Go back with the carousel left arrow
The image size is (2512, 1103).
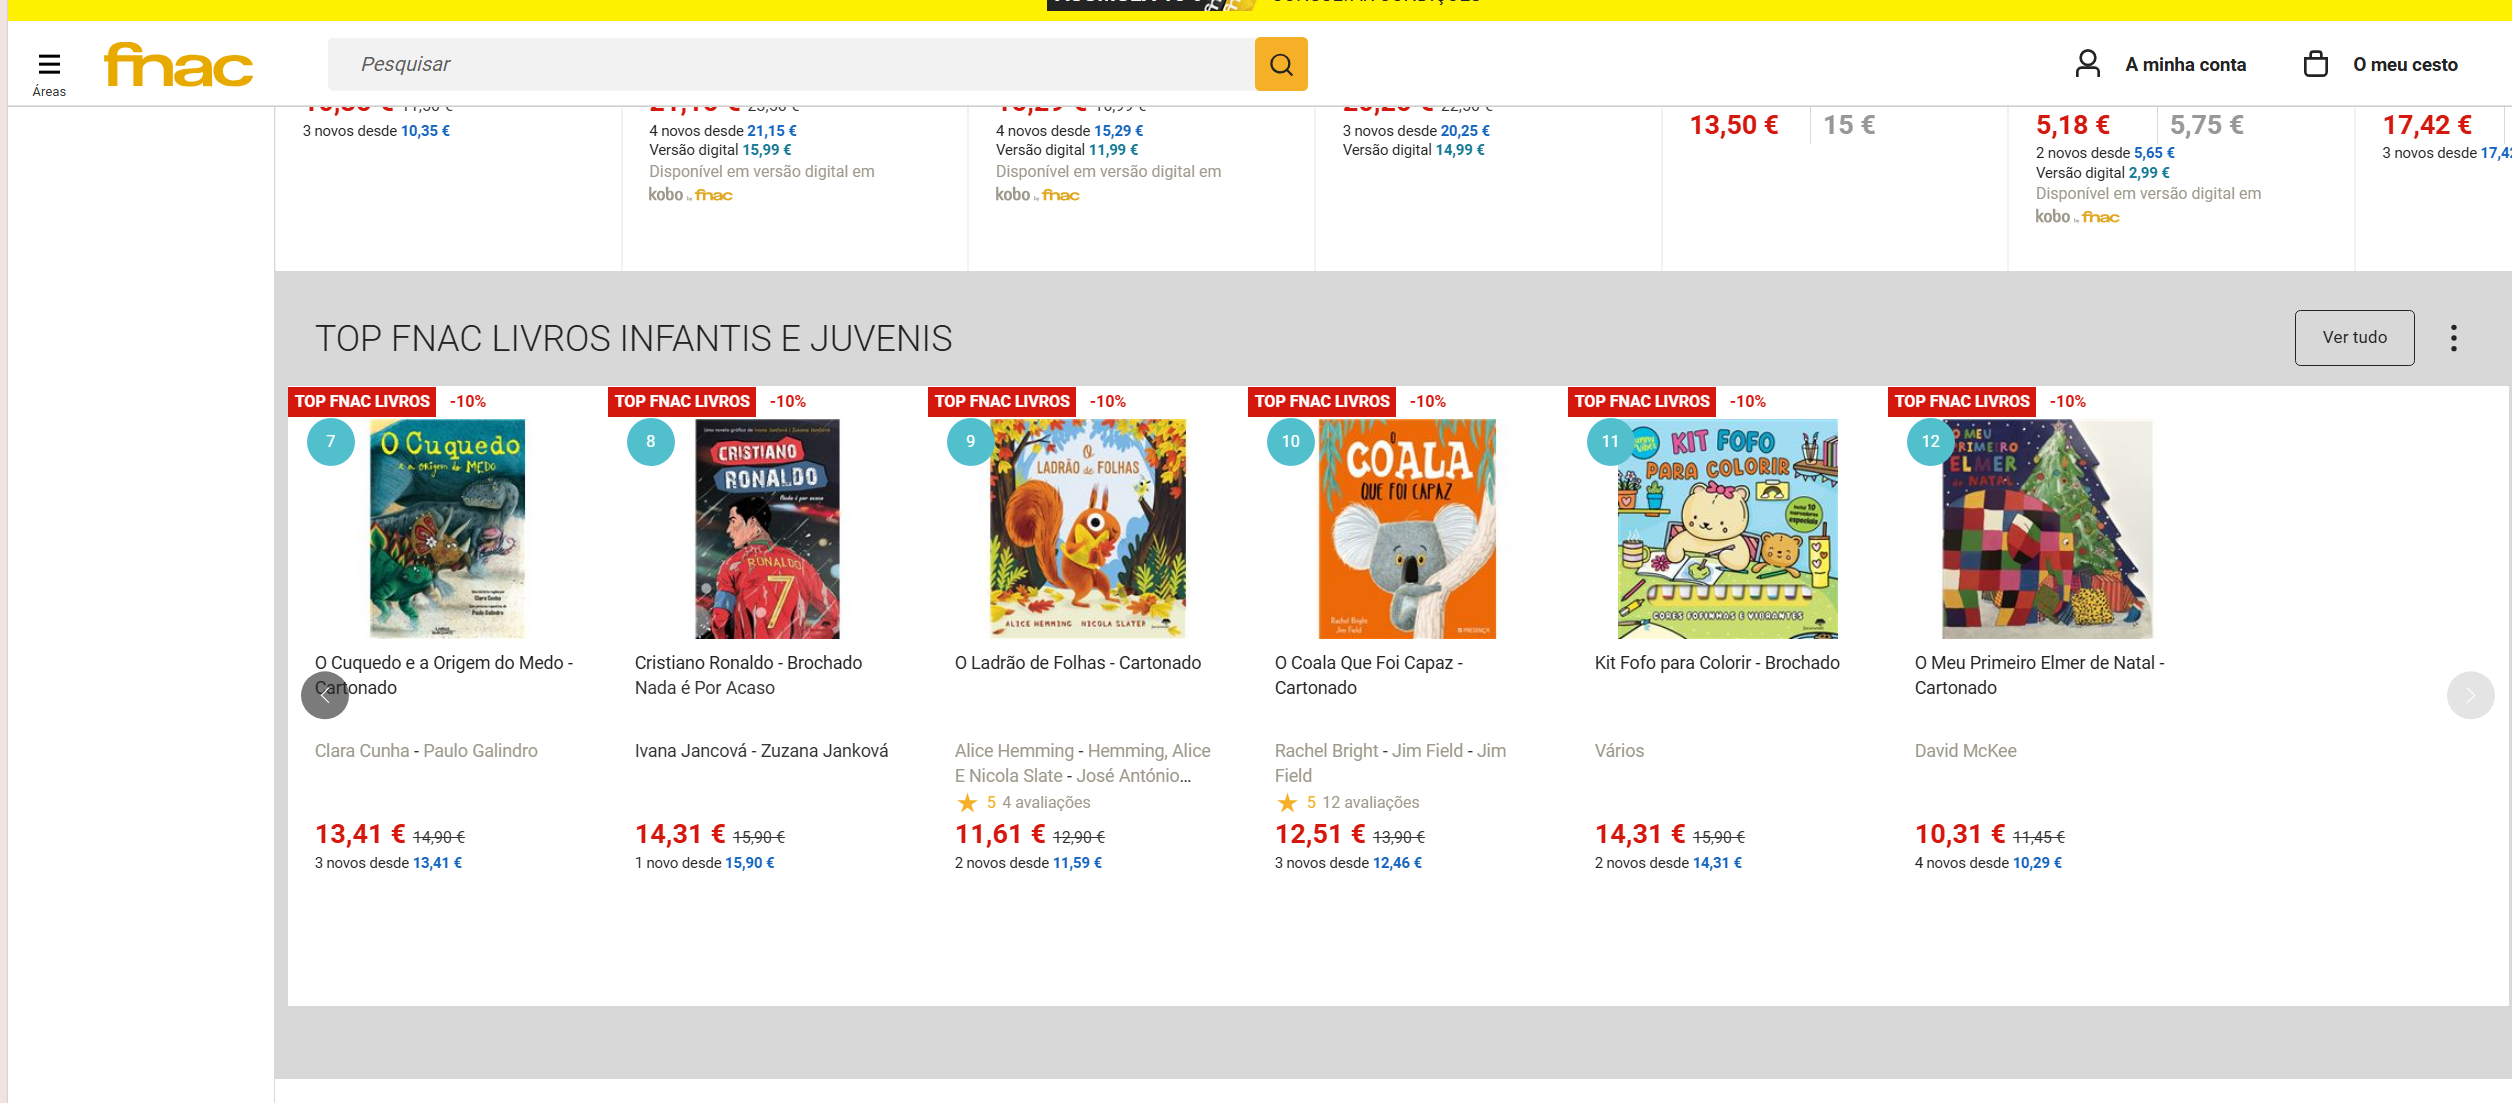tap(325, 694)
